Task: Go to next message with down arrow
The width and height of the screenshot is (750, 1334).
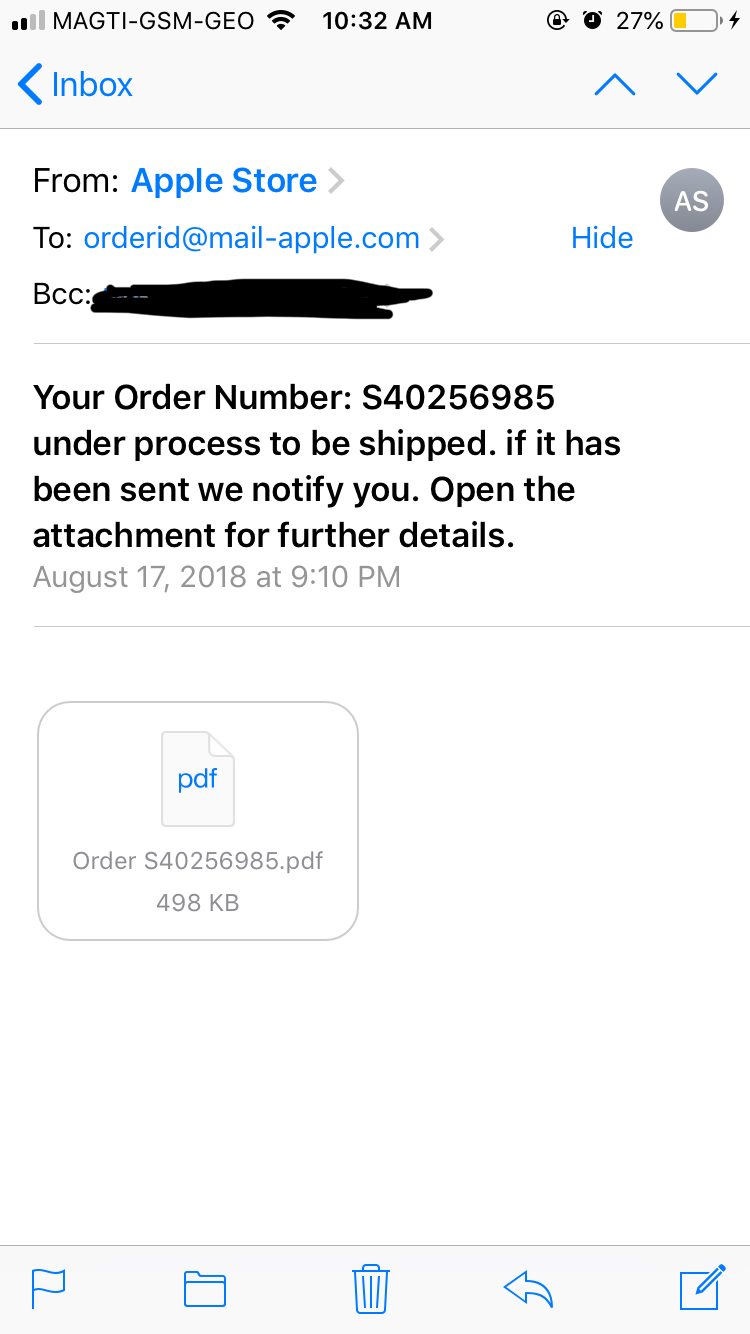Action: (x=697, y=85)
